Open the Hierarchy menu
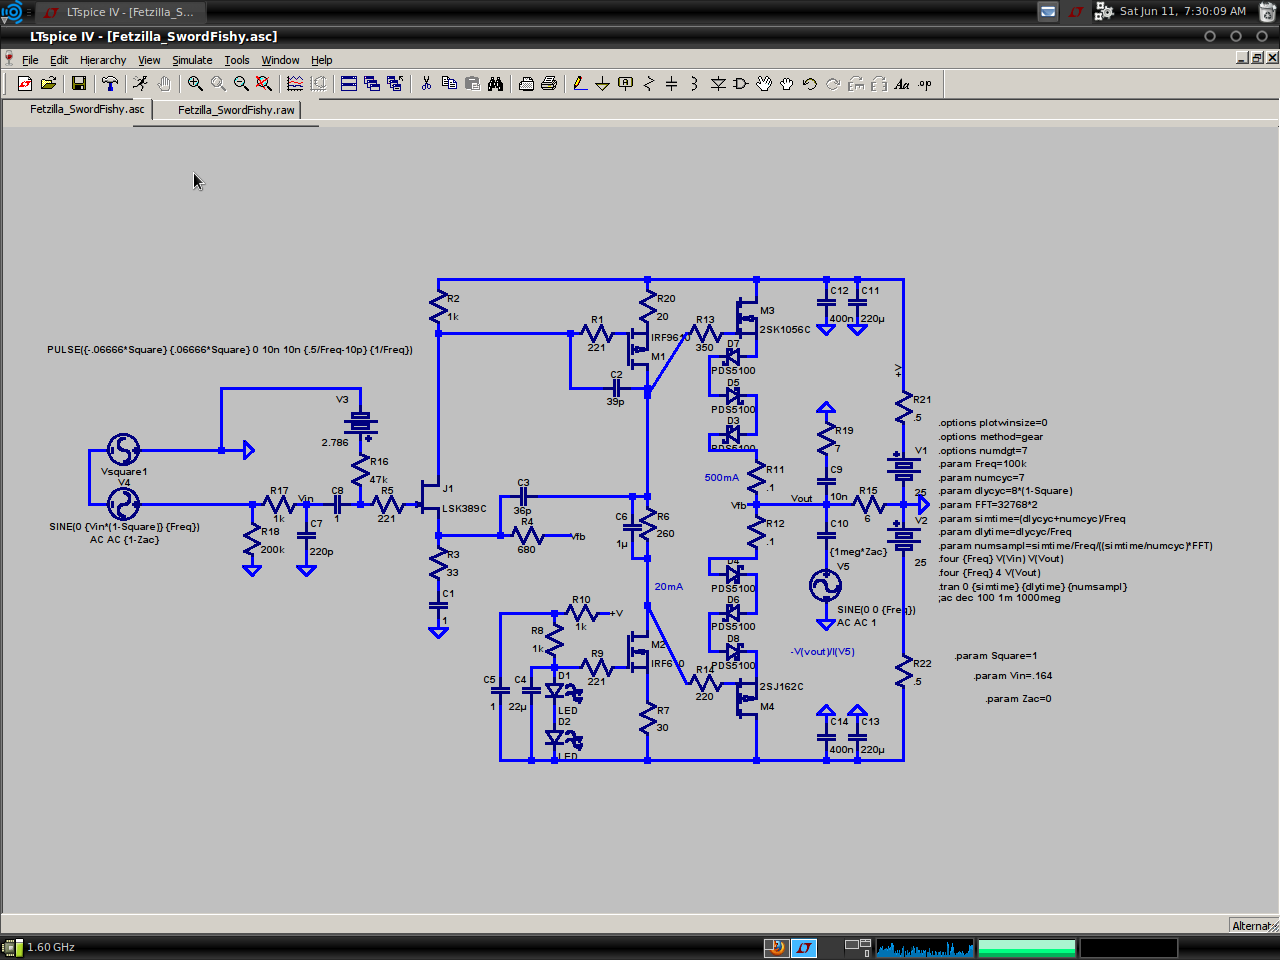This screenshot has width=1280, height=960. [103, 60]
